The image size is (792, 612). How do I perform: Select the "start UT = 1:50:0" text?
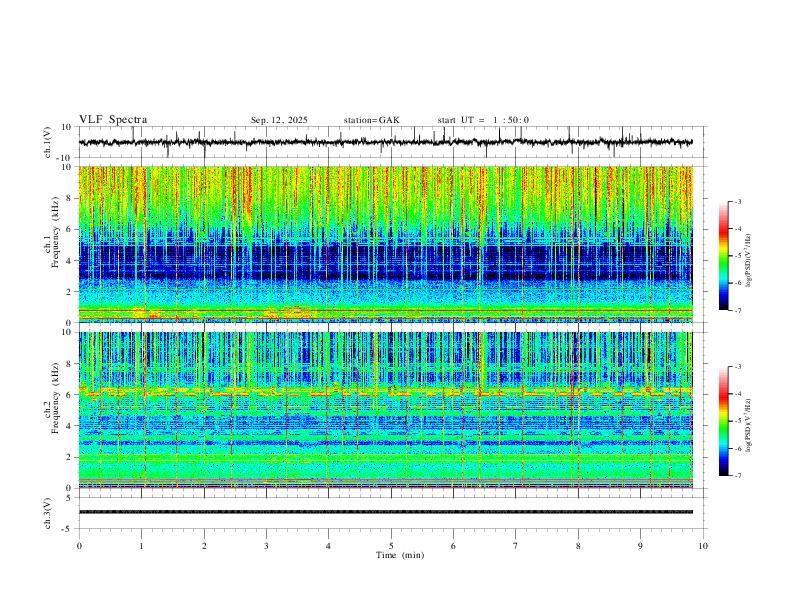pyautogui.click(x=483, y=120)
